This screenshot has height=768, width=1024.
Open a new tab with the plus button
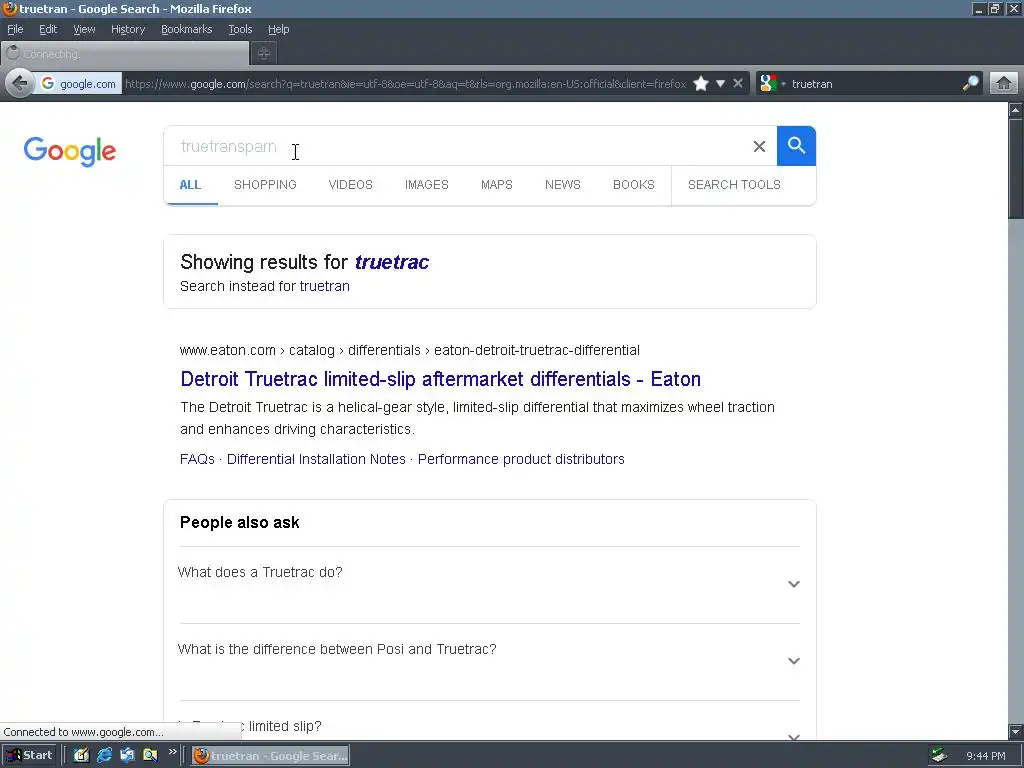(x=264, y=54)
